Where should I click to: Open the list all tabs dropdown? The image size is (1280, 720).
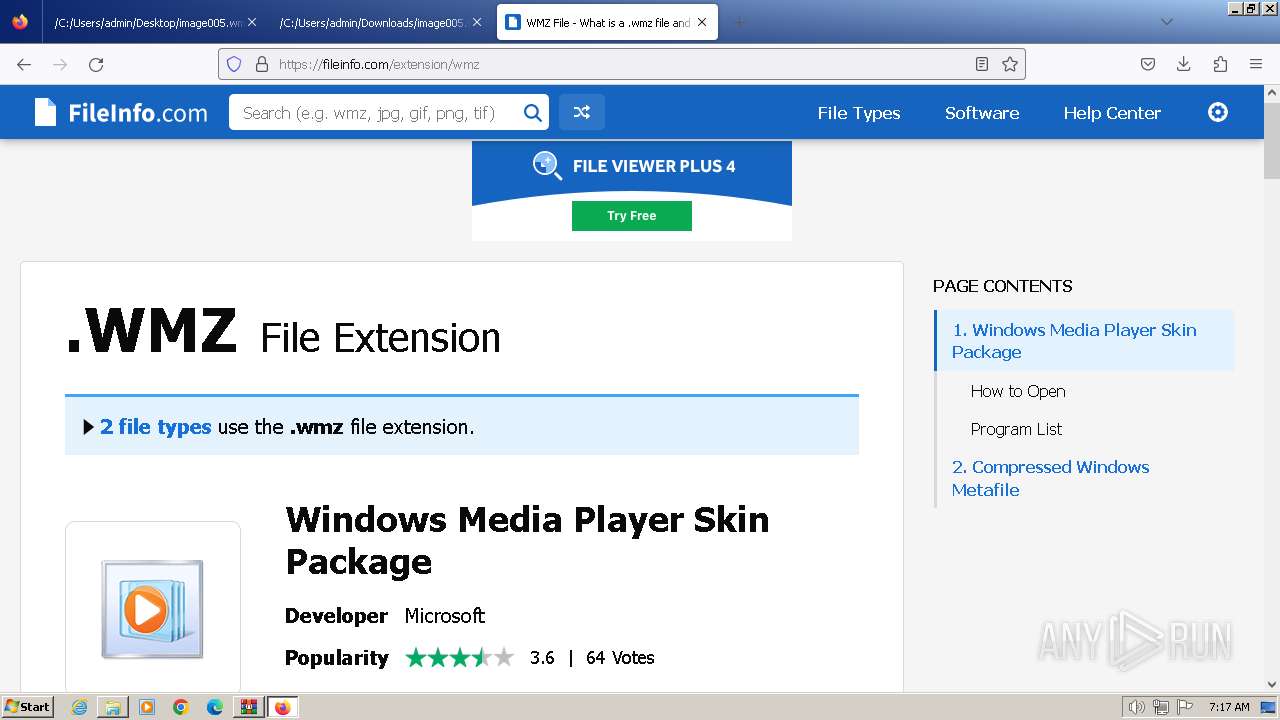[1166, 22]
